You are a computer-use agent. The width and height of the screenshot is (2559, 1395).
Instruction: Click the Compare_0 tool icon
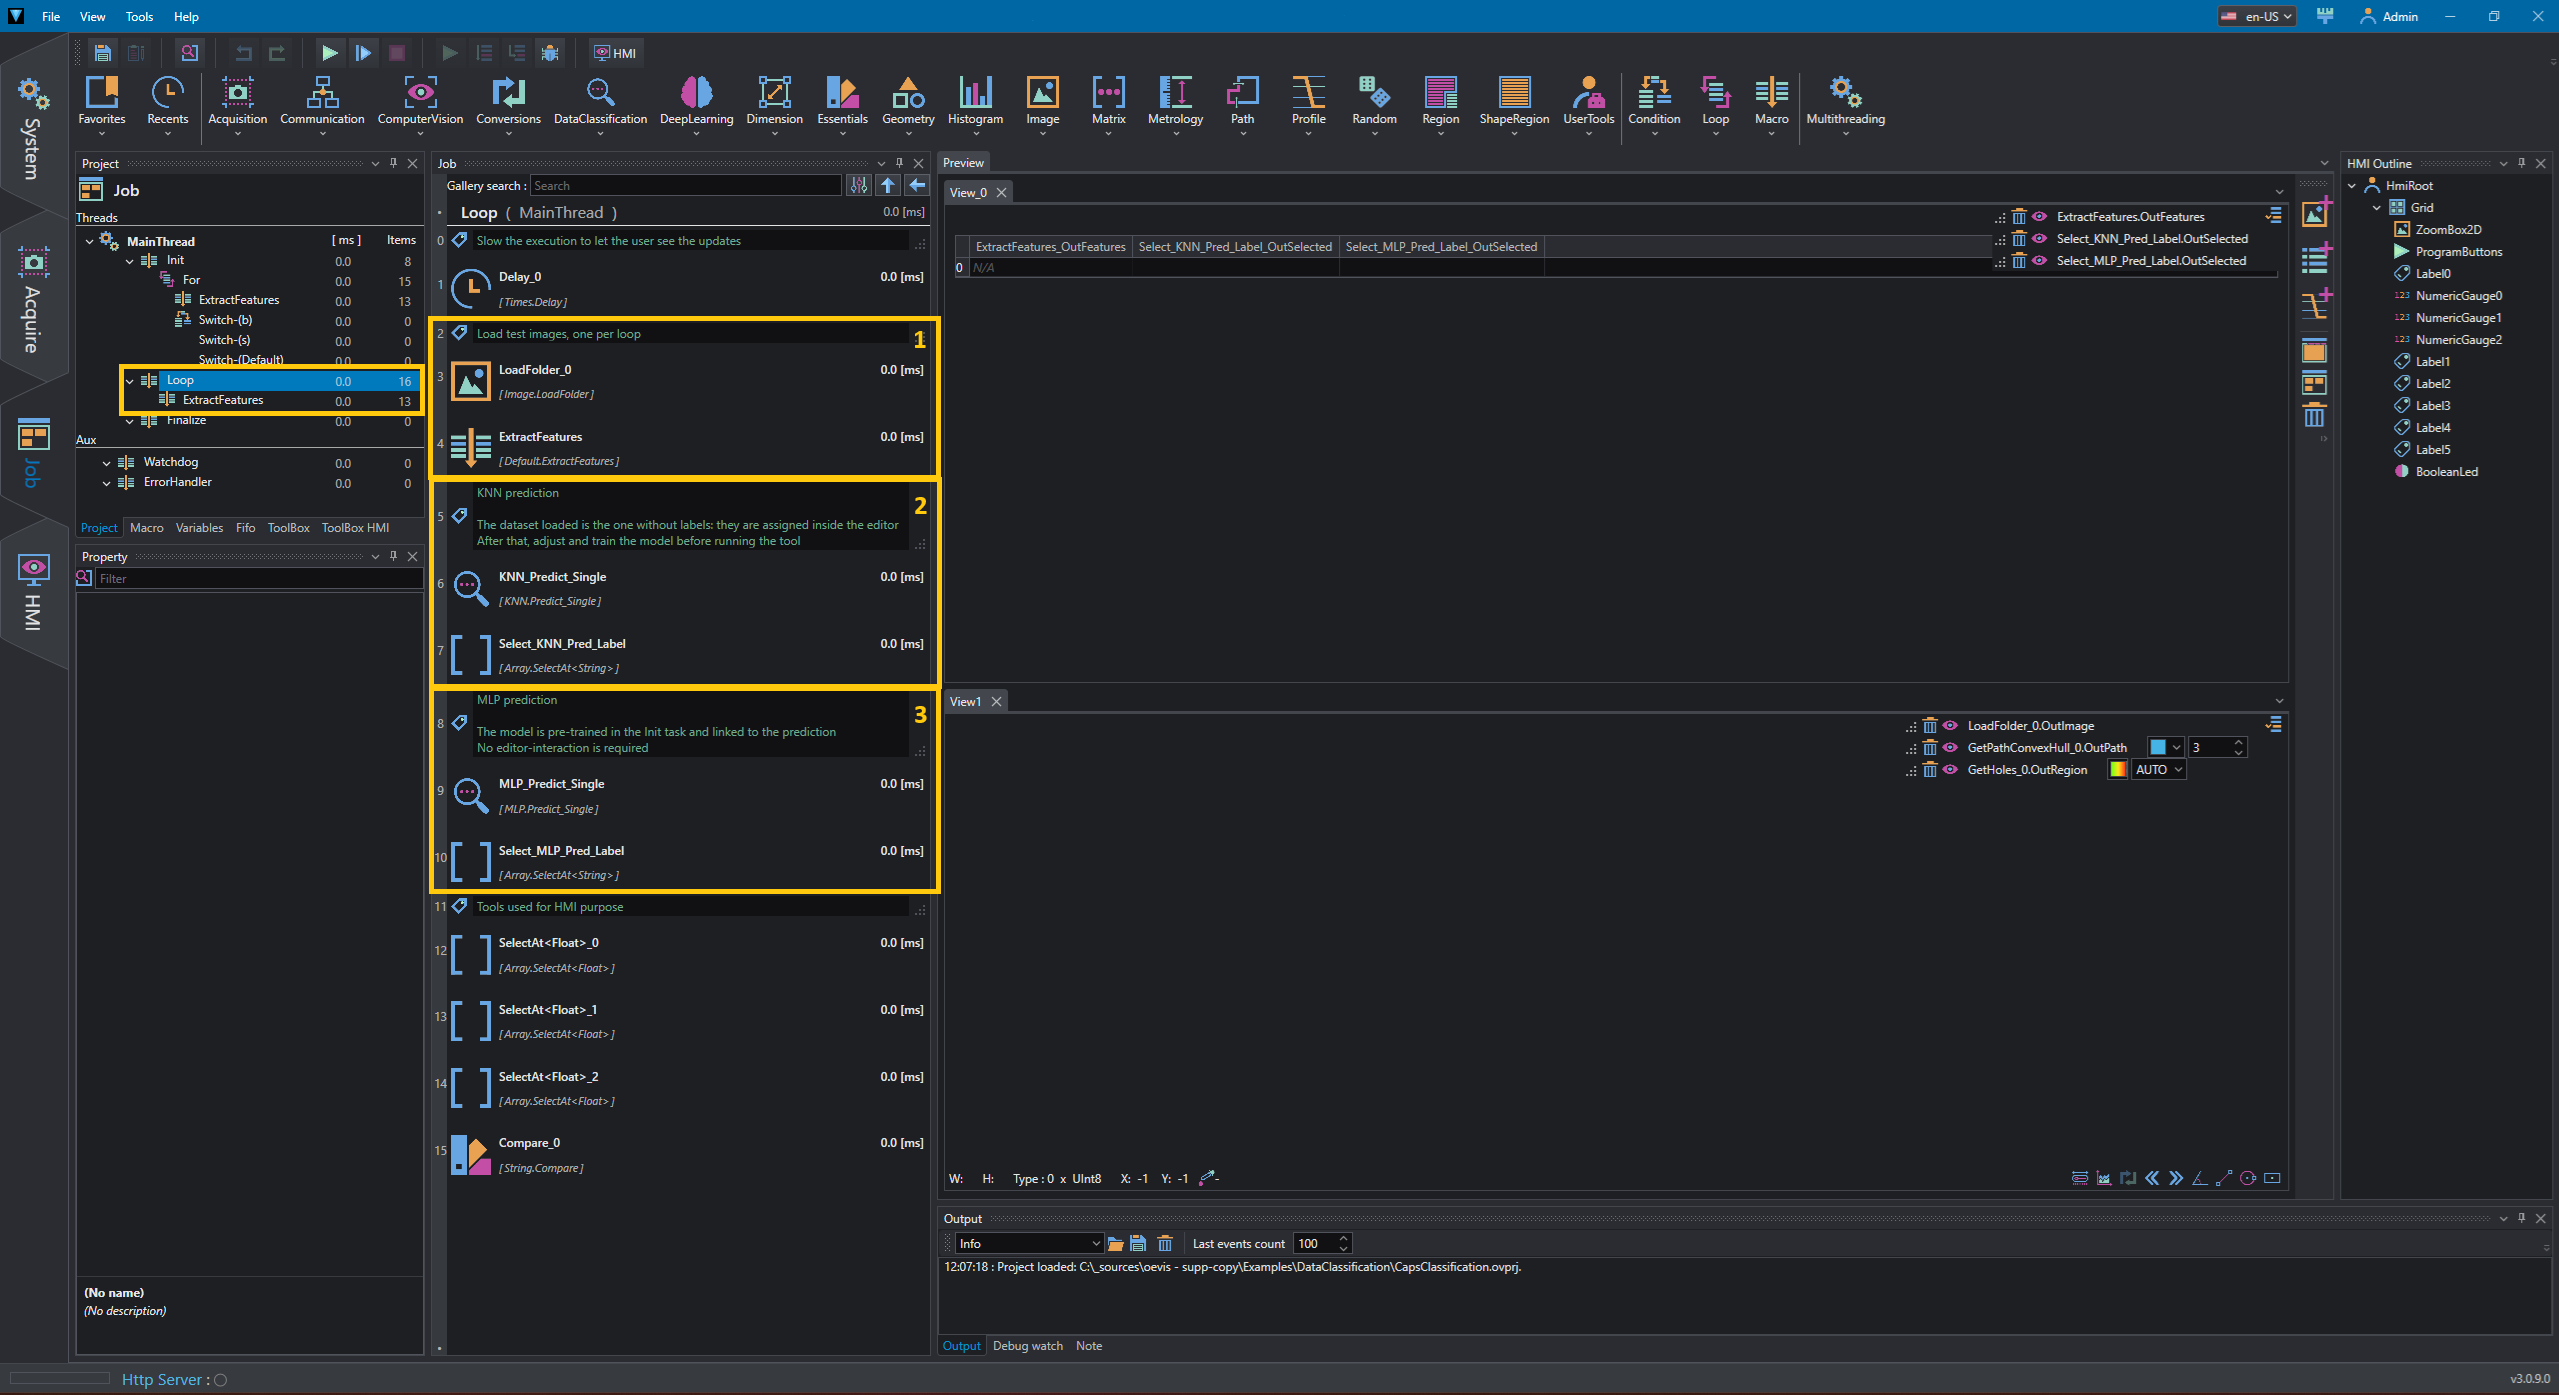point(470,1154)
